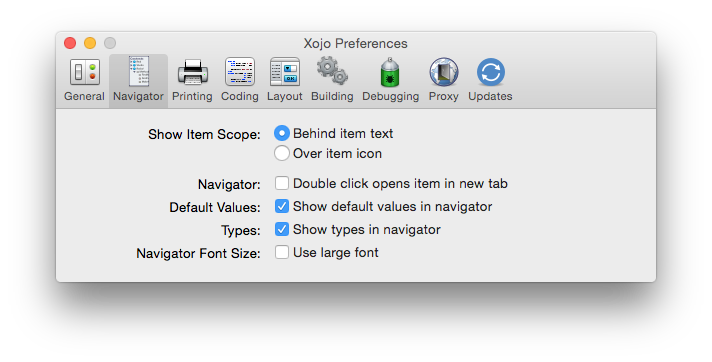Open Building preferences gears icon
Screen dimensions: 712x362
(332, 71)
